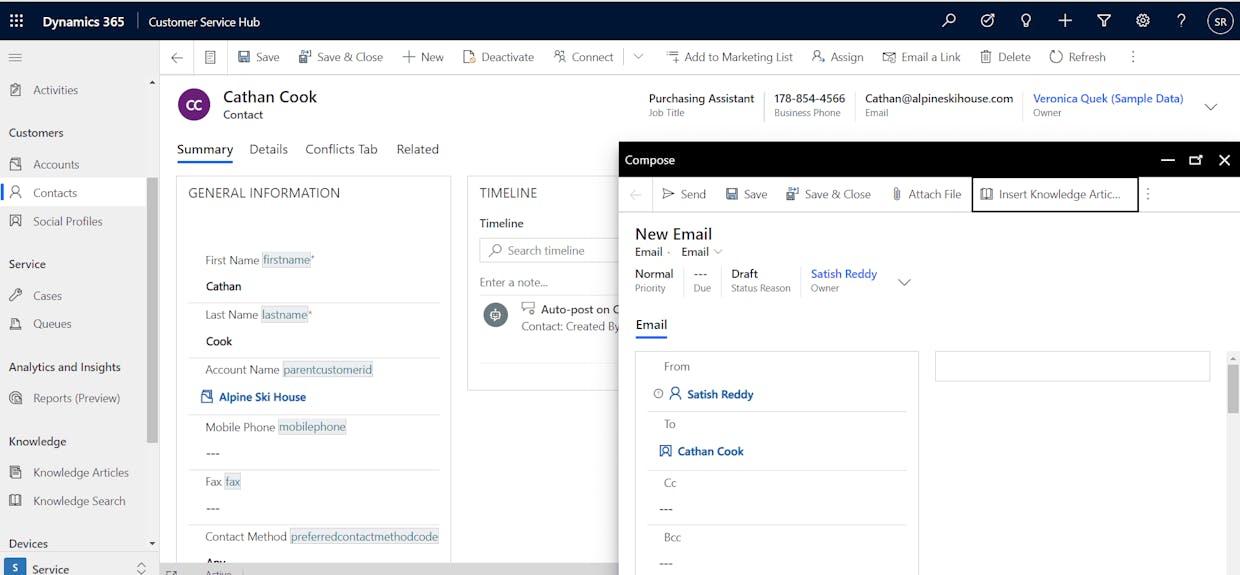Click the search magnifier icon in top bar
Image resolution: width=1240 pixels, height=575 pixels.
949,21
